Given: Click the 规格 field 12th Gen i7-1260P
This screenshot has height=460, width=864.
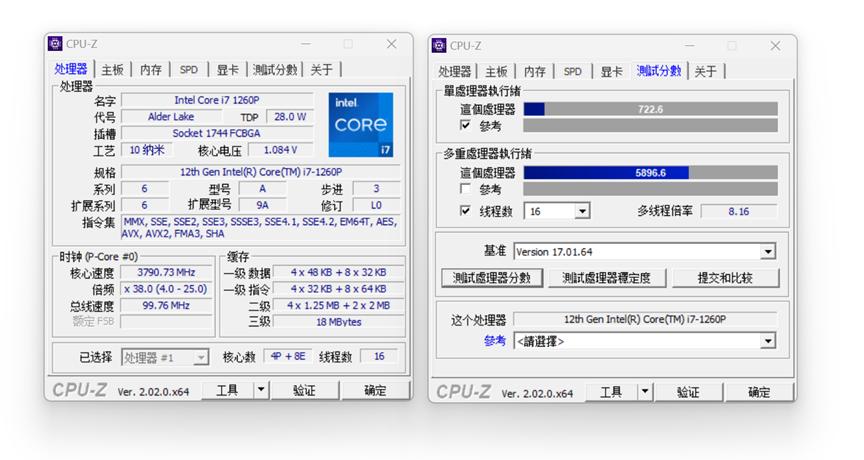Looking at the screenshot, I should (x=261, y=172).
